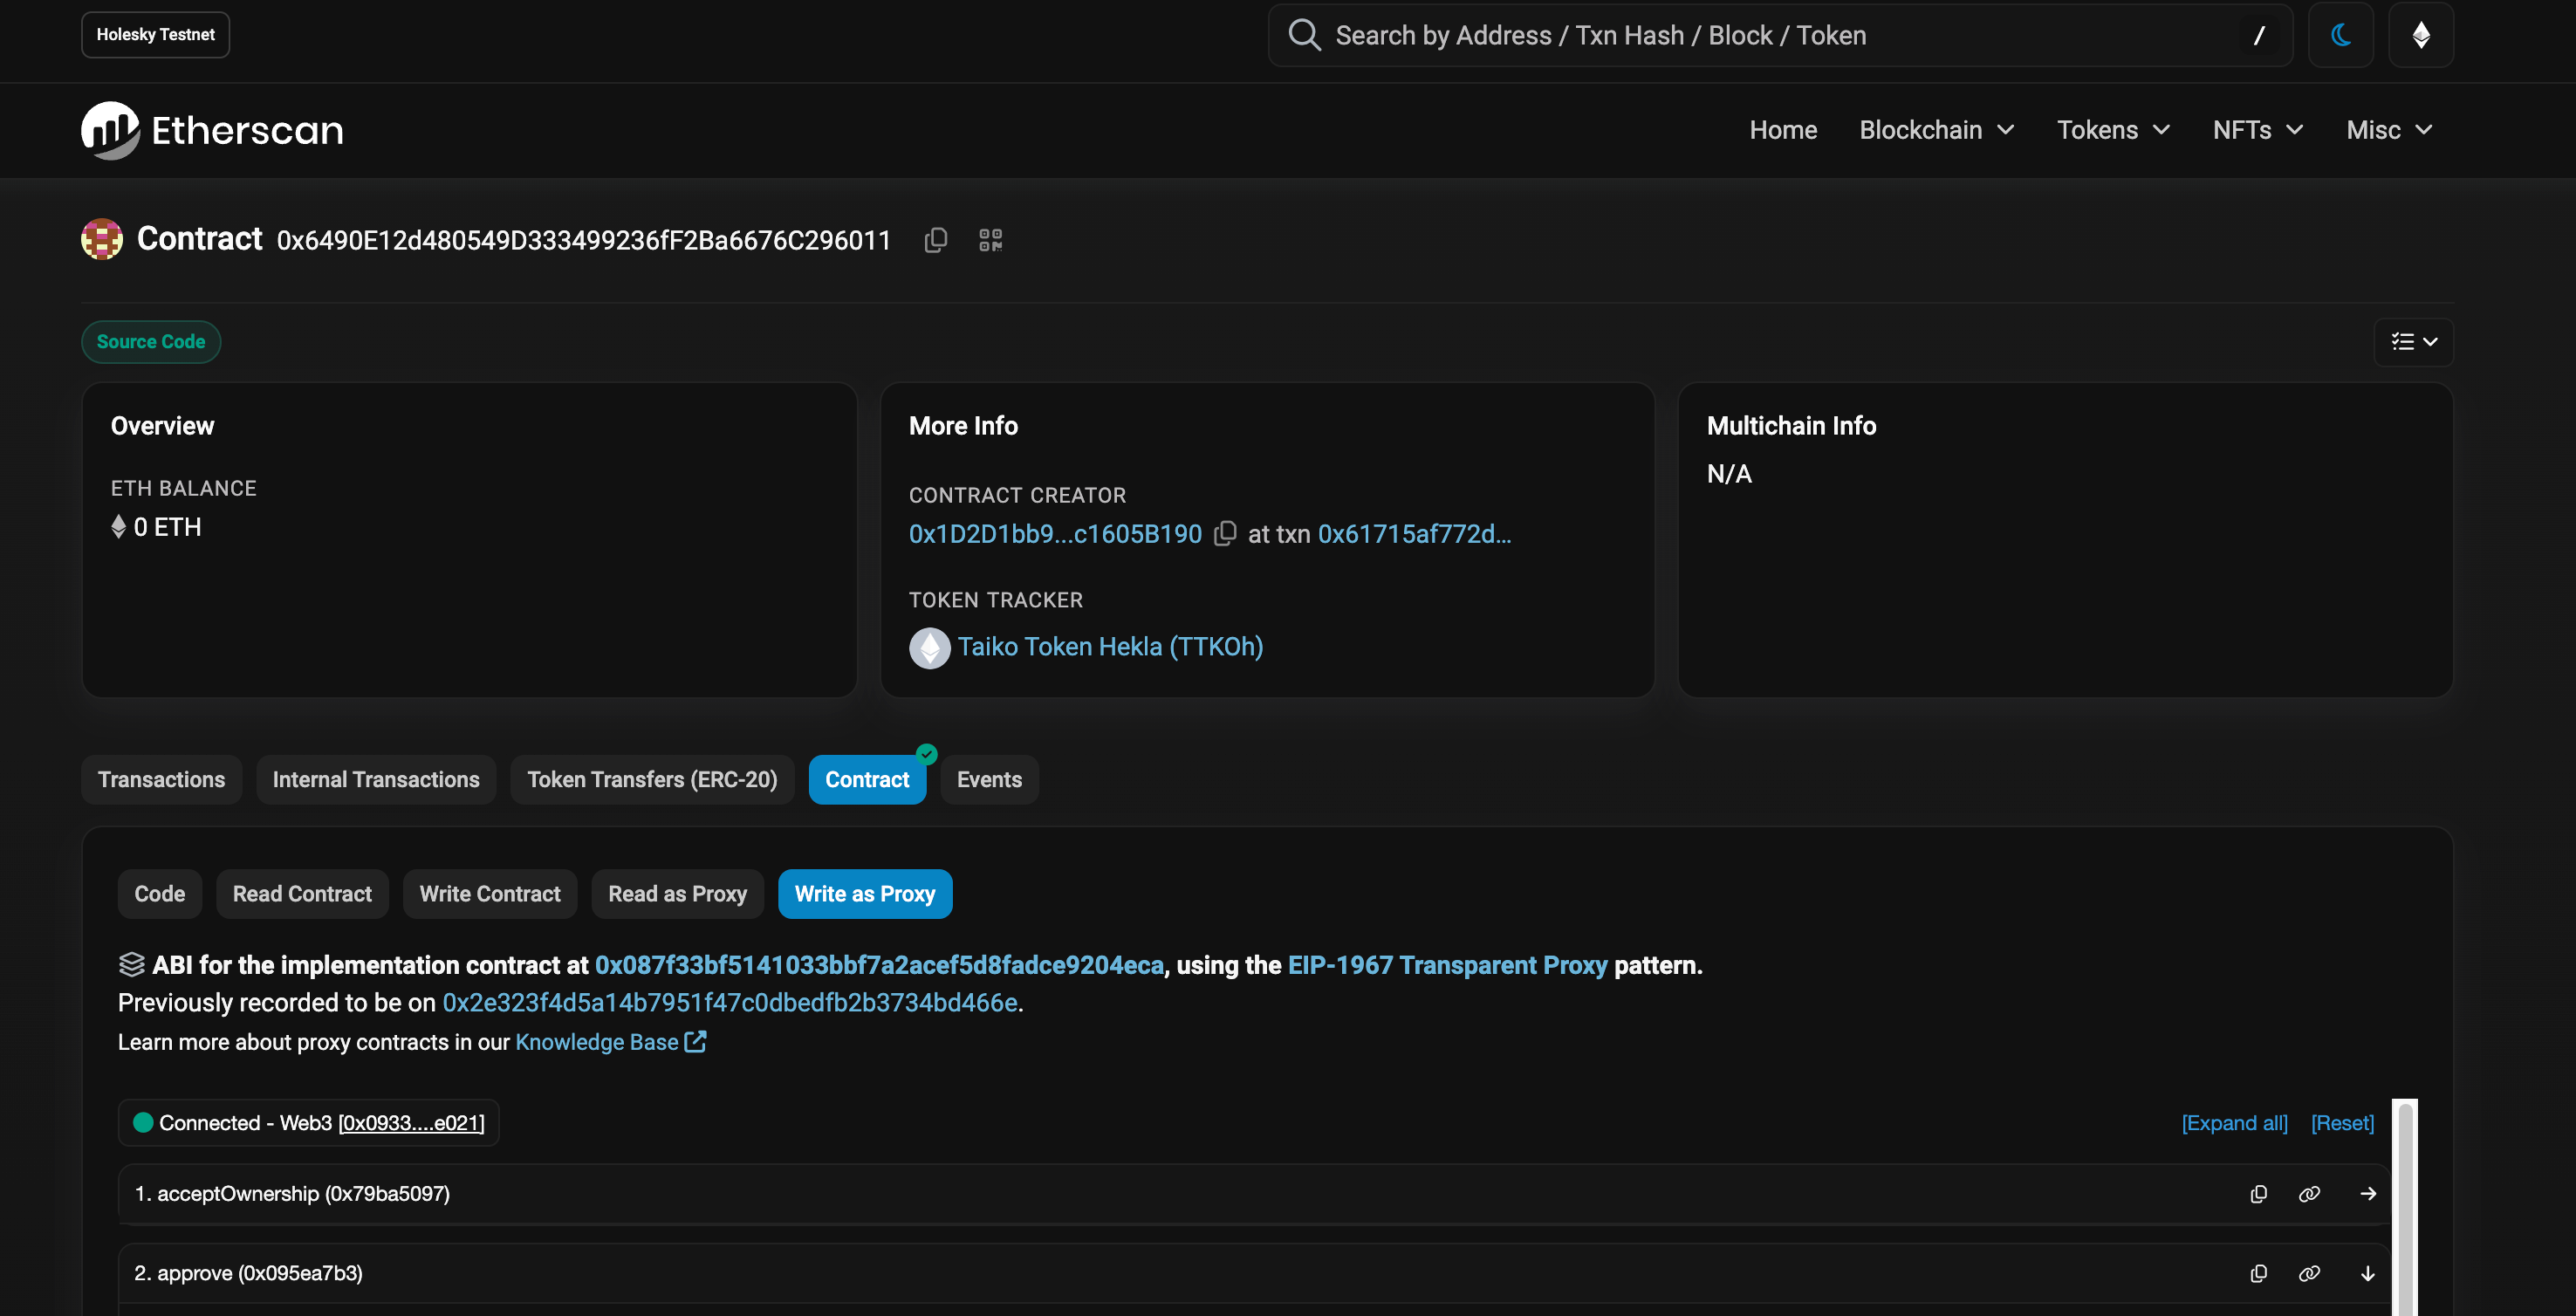
Task: Click the Etherscan logo
Action: (x=212, y=130)
